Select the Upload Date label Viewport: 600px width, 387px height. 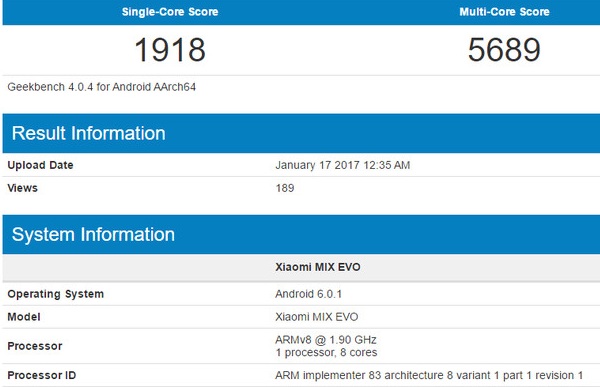40,165
